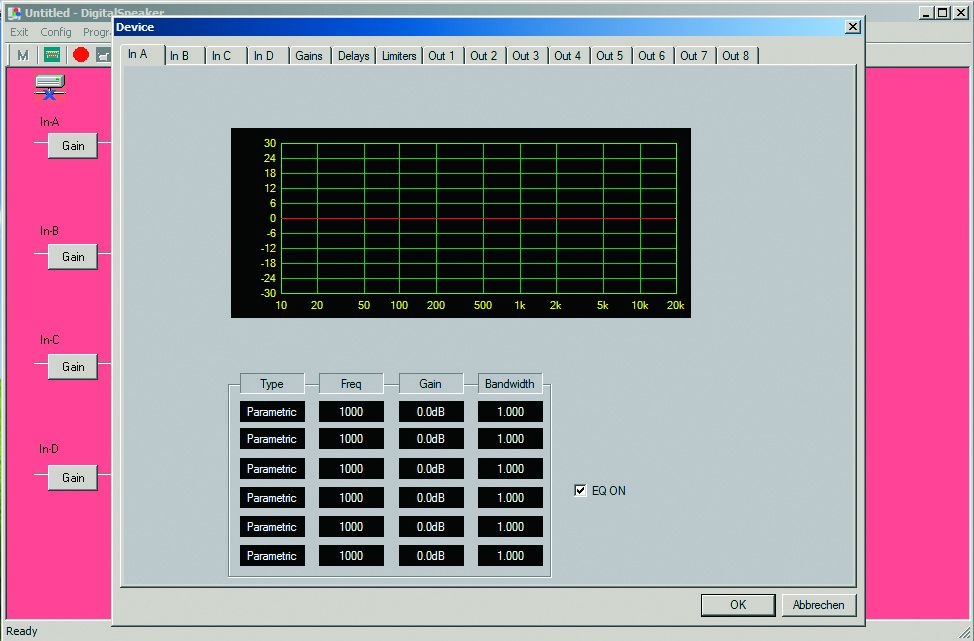Select the Out 3 tab
The width and height of the screenshot is (974, 641).
pos(526,56)
